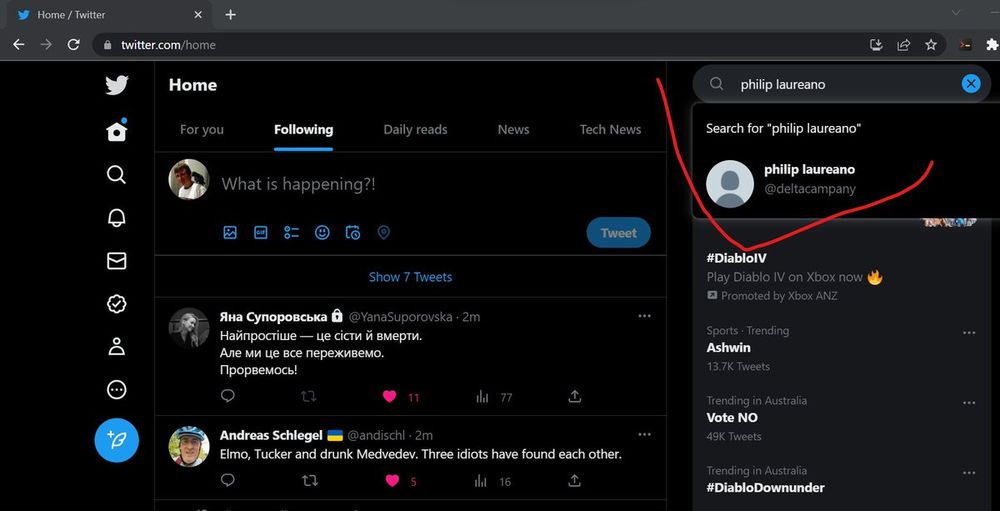The height and width of the screenshot is (511, 1000).
Task: Schedule tweet calendar icon
Action: 353,233
